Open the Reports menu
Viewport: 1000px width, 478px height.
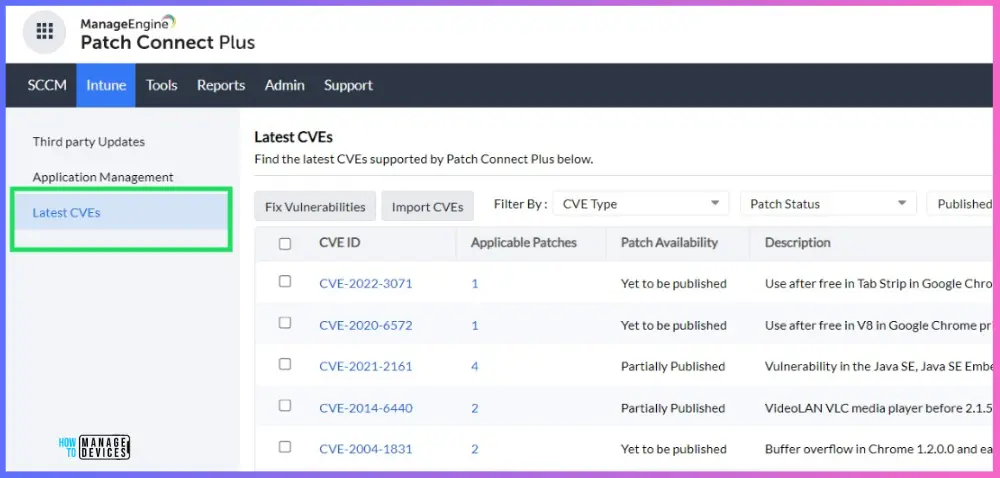point(221,85)
